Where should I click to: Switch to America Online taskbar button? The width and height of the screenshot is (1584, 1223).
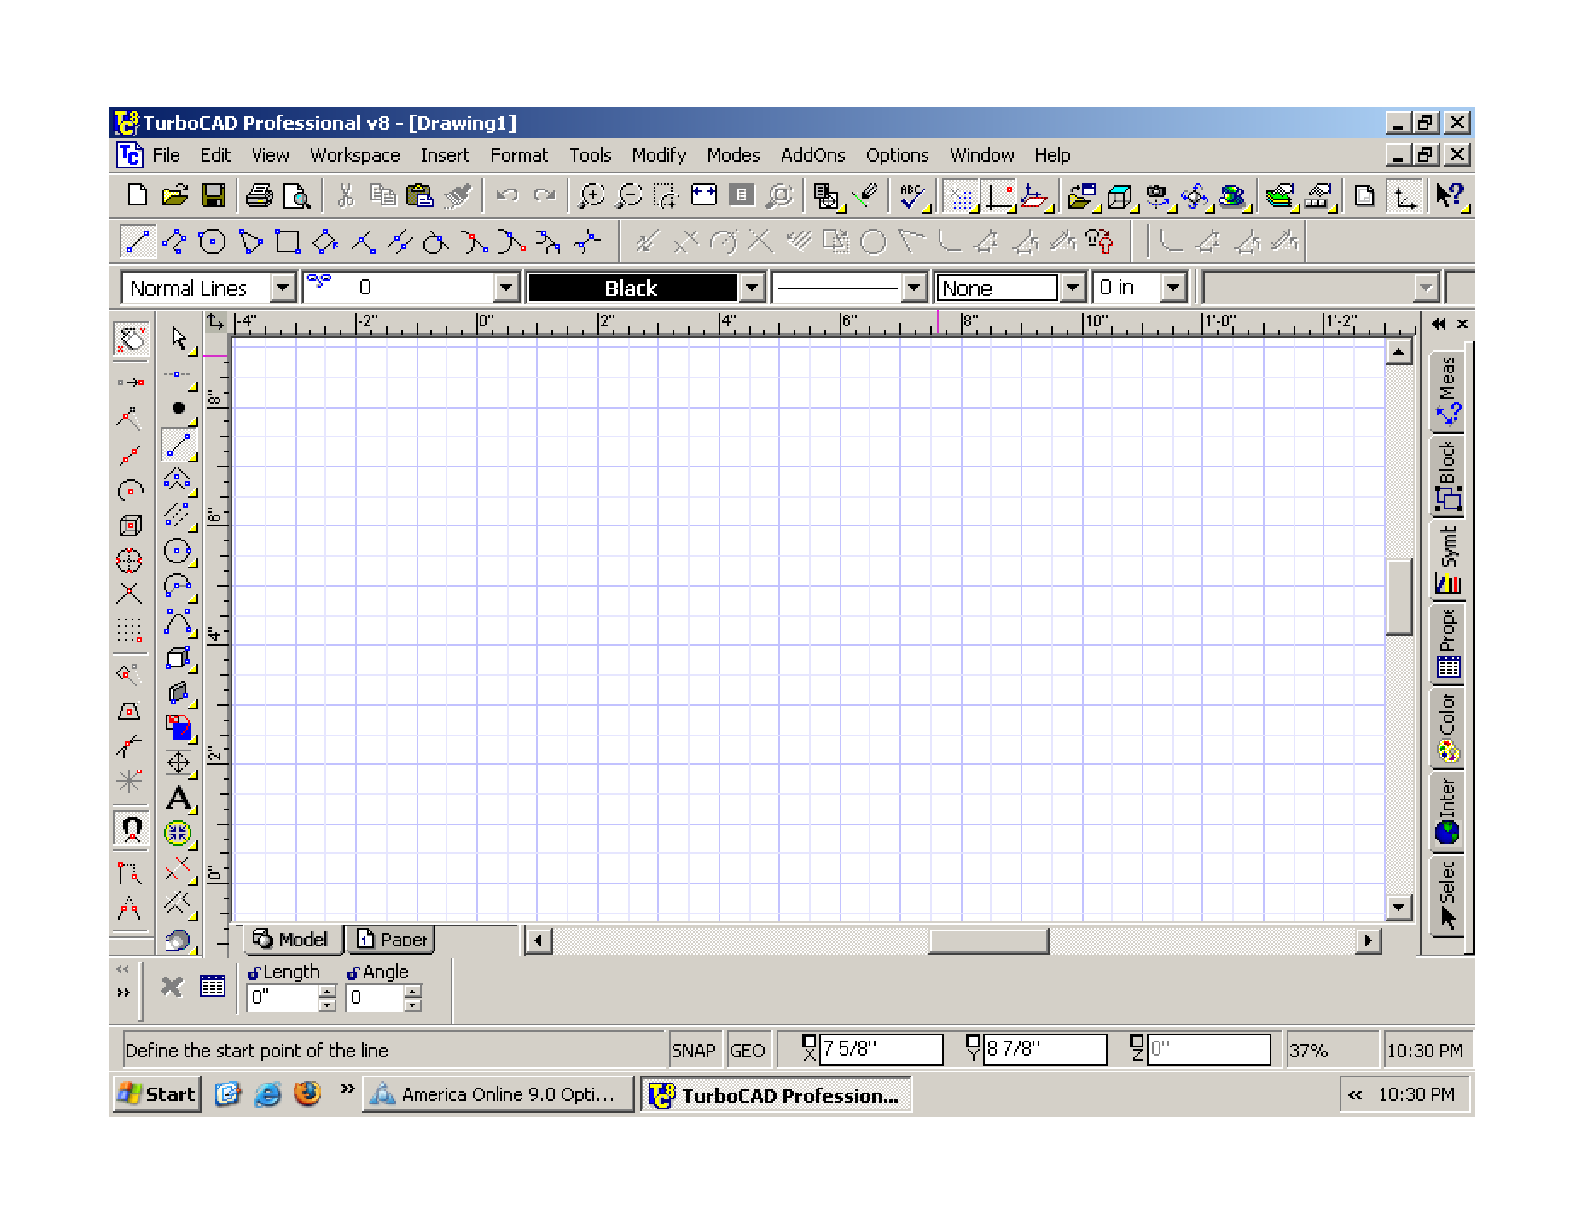tap(497, 1094)
